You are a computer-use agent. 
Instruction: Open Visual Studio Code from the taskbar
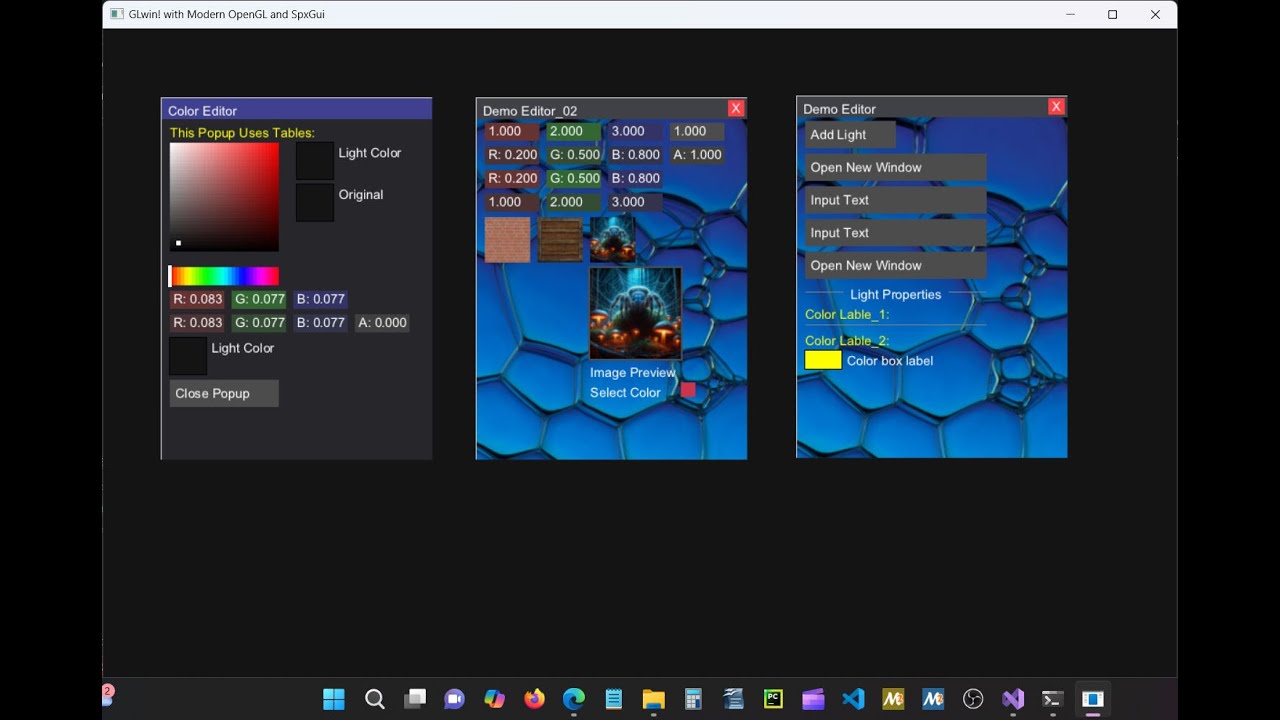tap(853, 699)
